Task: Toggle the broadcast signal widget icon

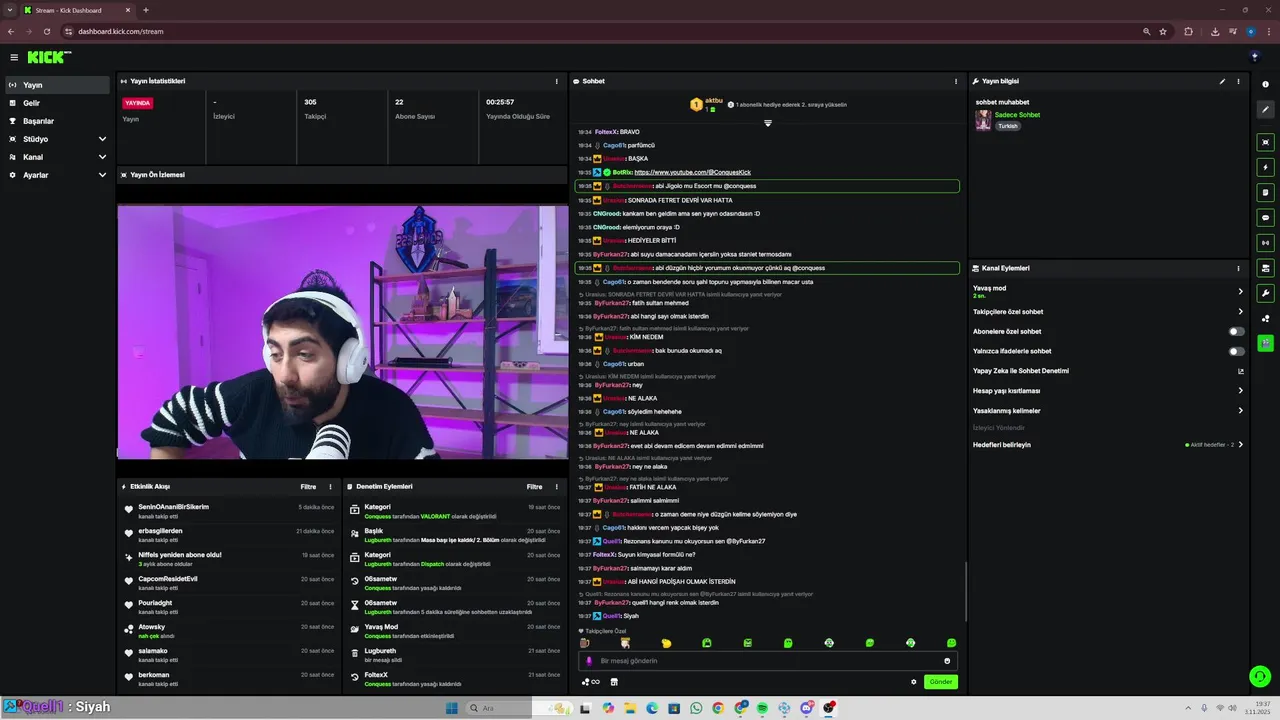Action: 1266,242
